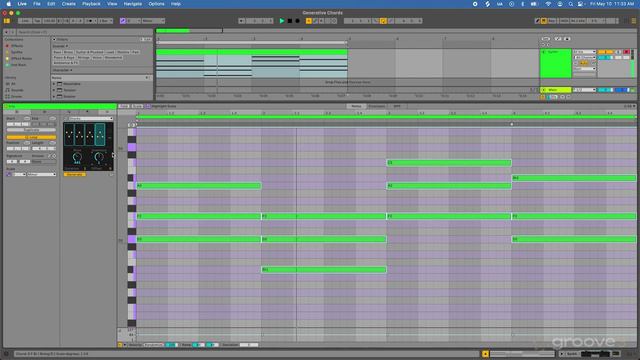
Task: Click the Key mapping mode button
Action: (x=552, y=21)
